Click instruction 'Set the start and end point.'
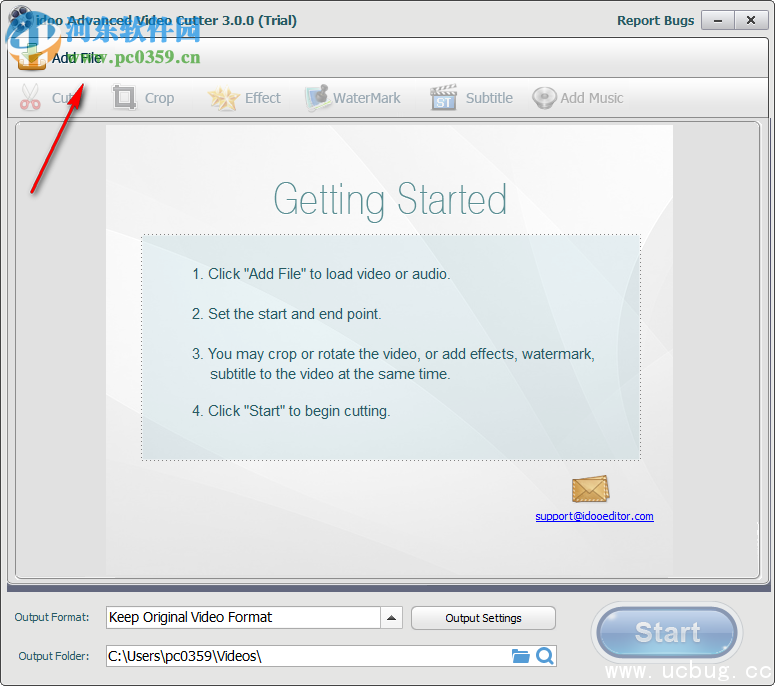775x686 pixels. [287, 314]
